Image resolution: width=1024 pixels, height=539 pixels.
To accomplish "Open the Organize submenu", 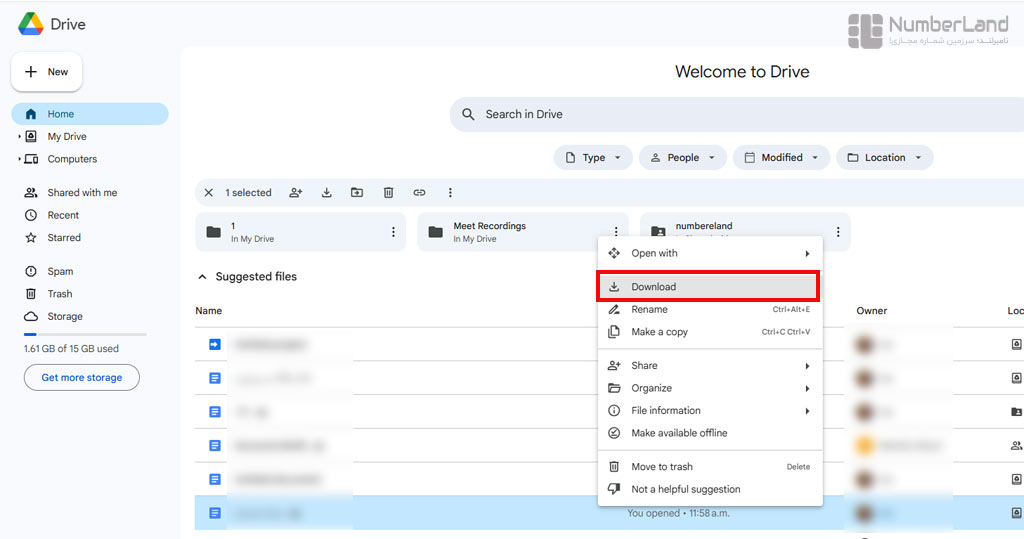I will pyautogui.click(x=710, y=388).
